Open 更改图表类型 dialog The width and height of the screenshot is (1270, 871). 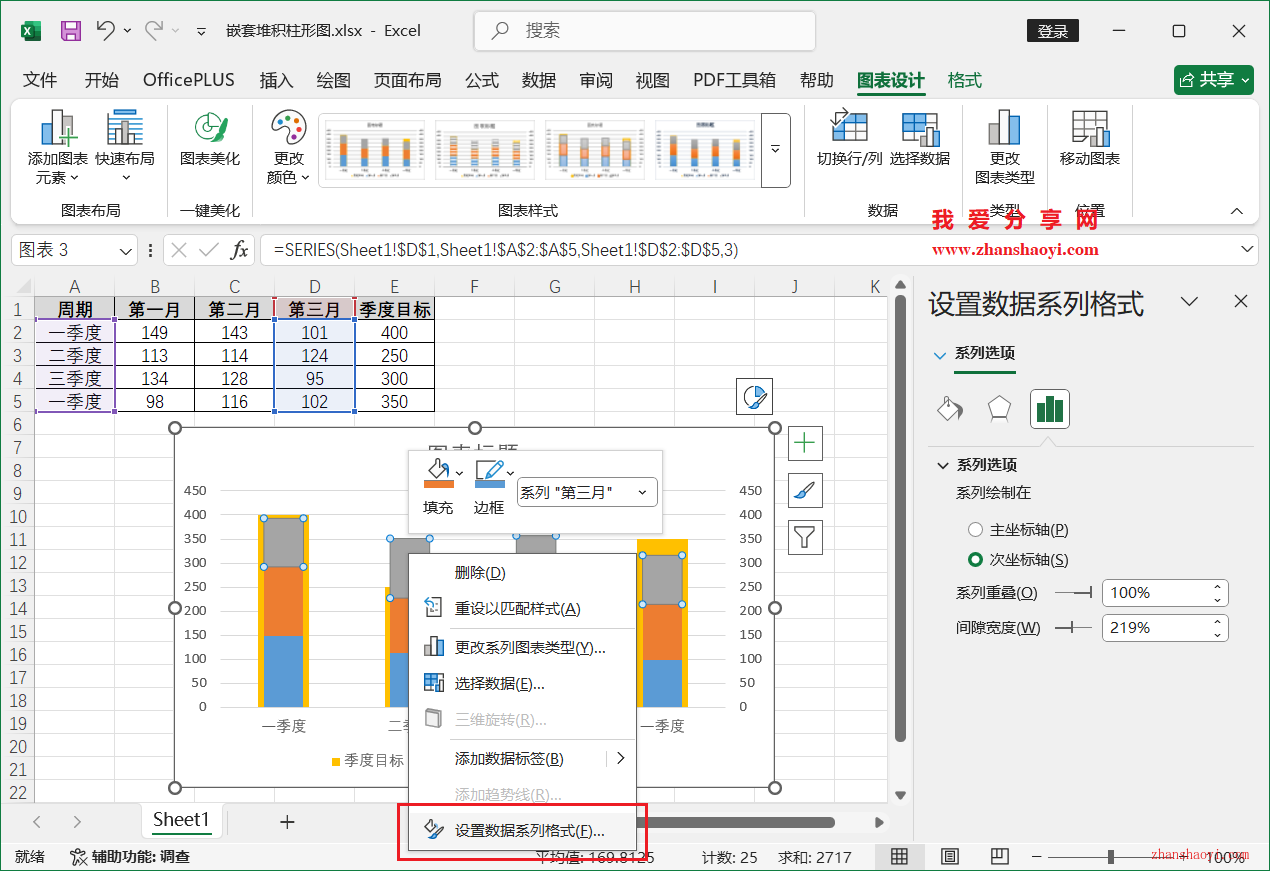(1004, 145)
